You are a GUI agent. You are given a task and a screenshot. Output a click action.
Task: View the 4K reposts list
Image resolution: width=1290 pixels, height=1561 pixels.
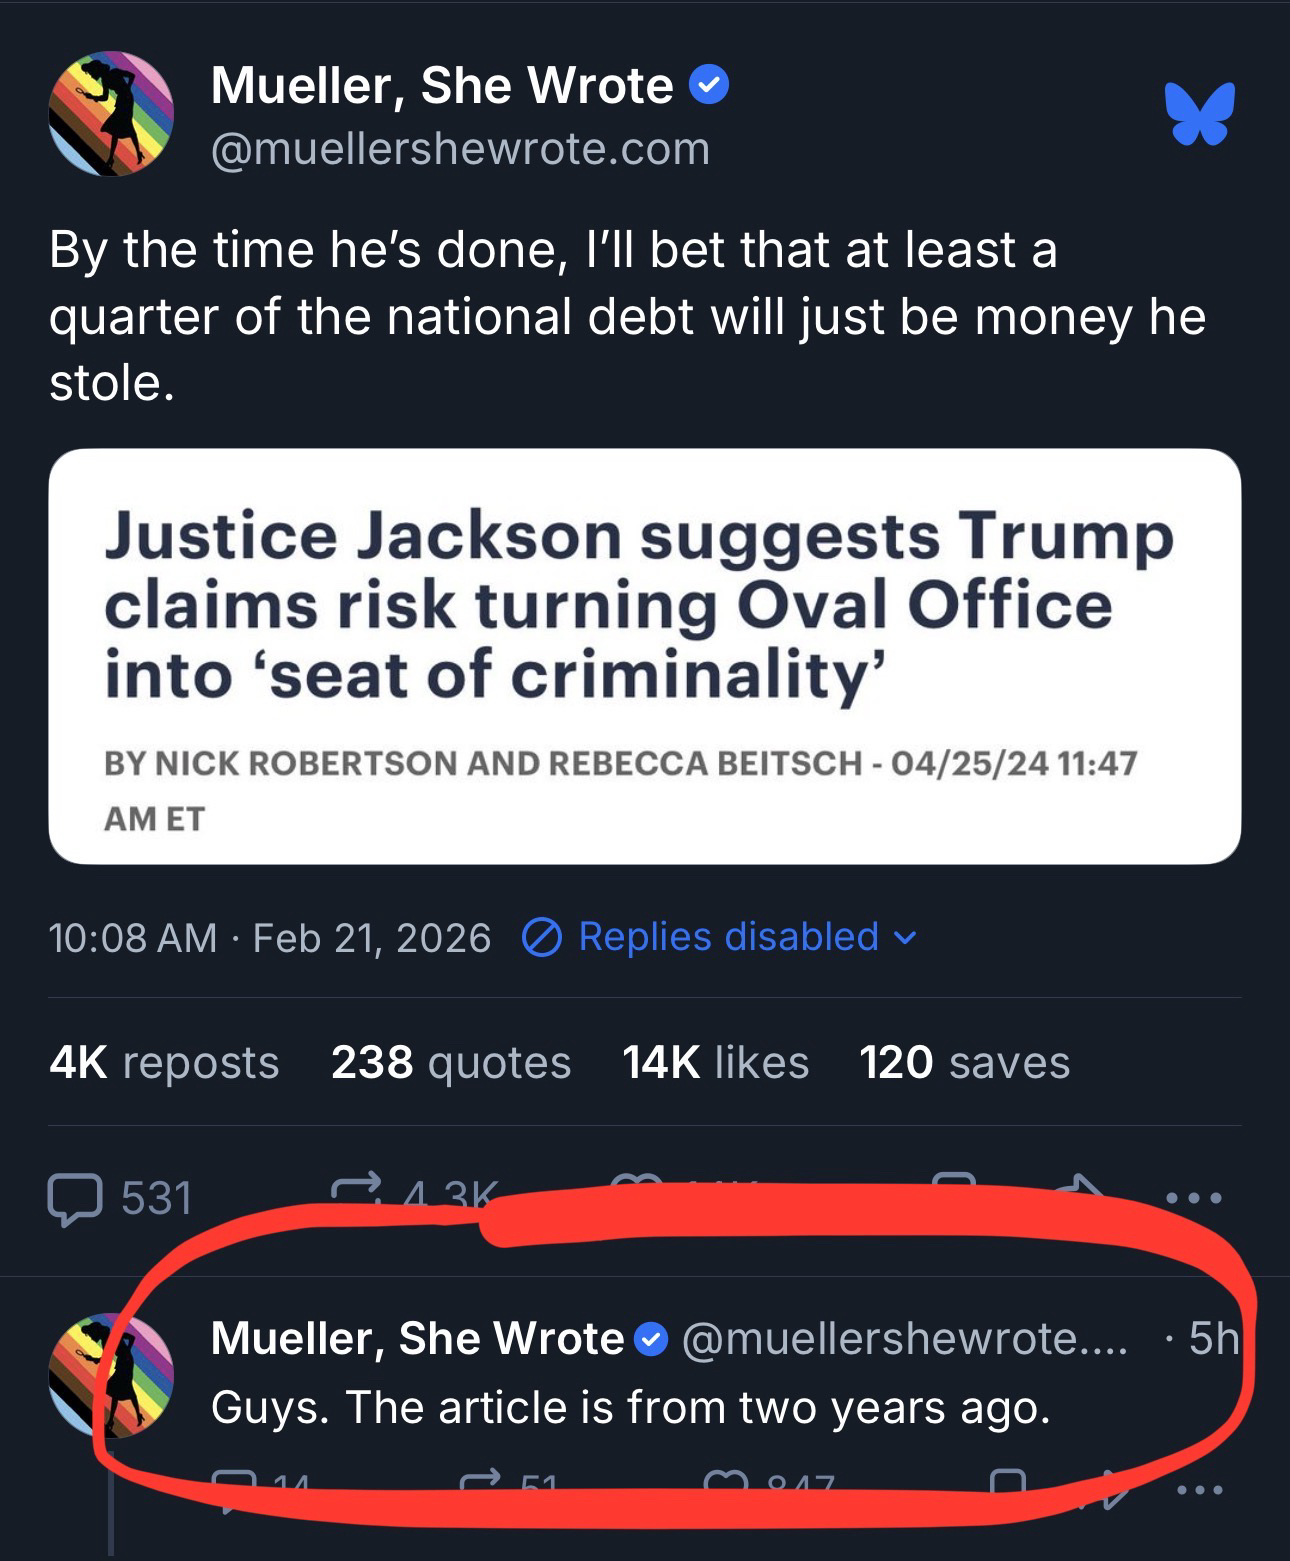click(x=164, y=1062)
